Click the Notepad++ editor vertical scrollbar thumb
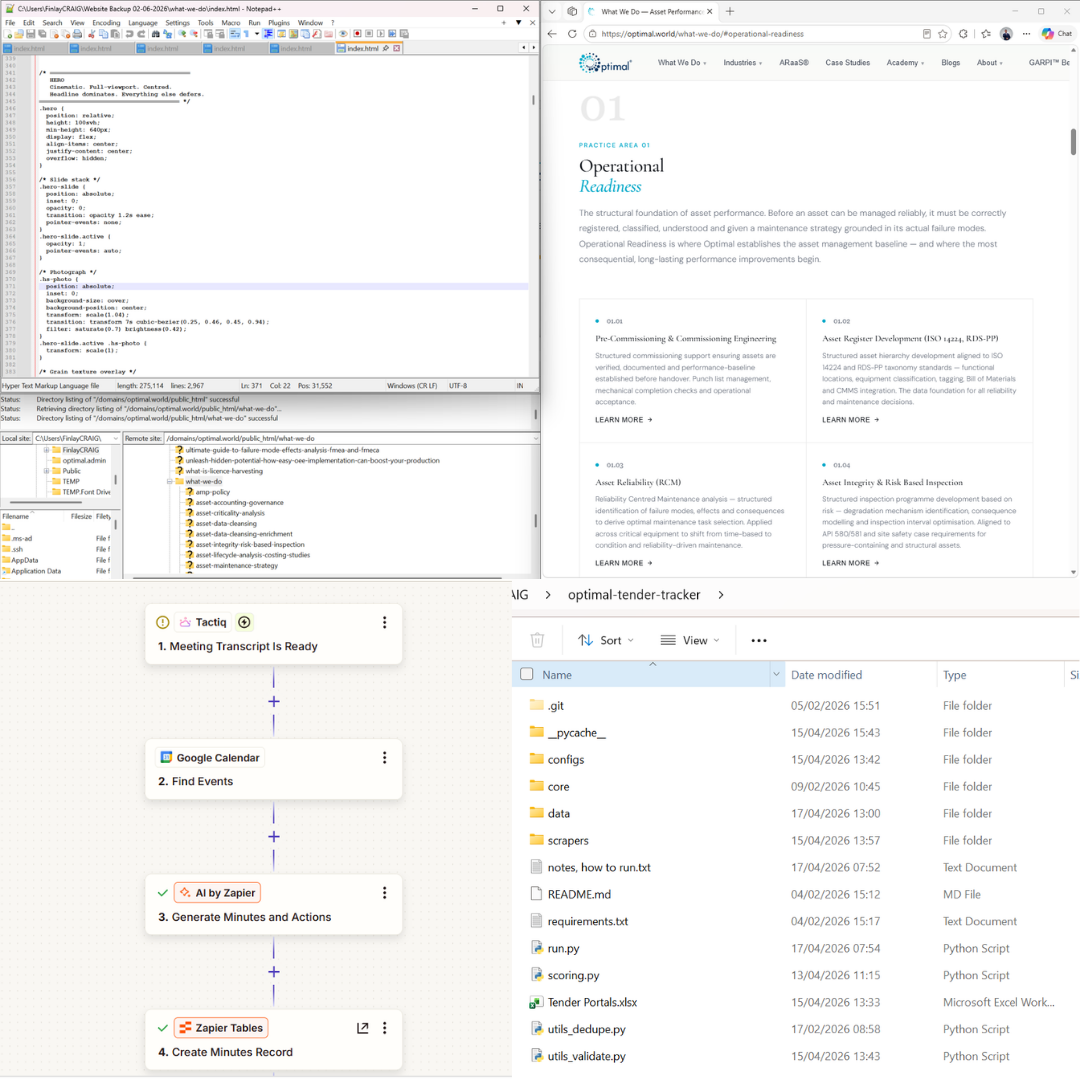This screenshot has height=1080, width=1080. coord(533,100)
